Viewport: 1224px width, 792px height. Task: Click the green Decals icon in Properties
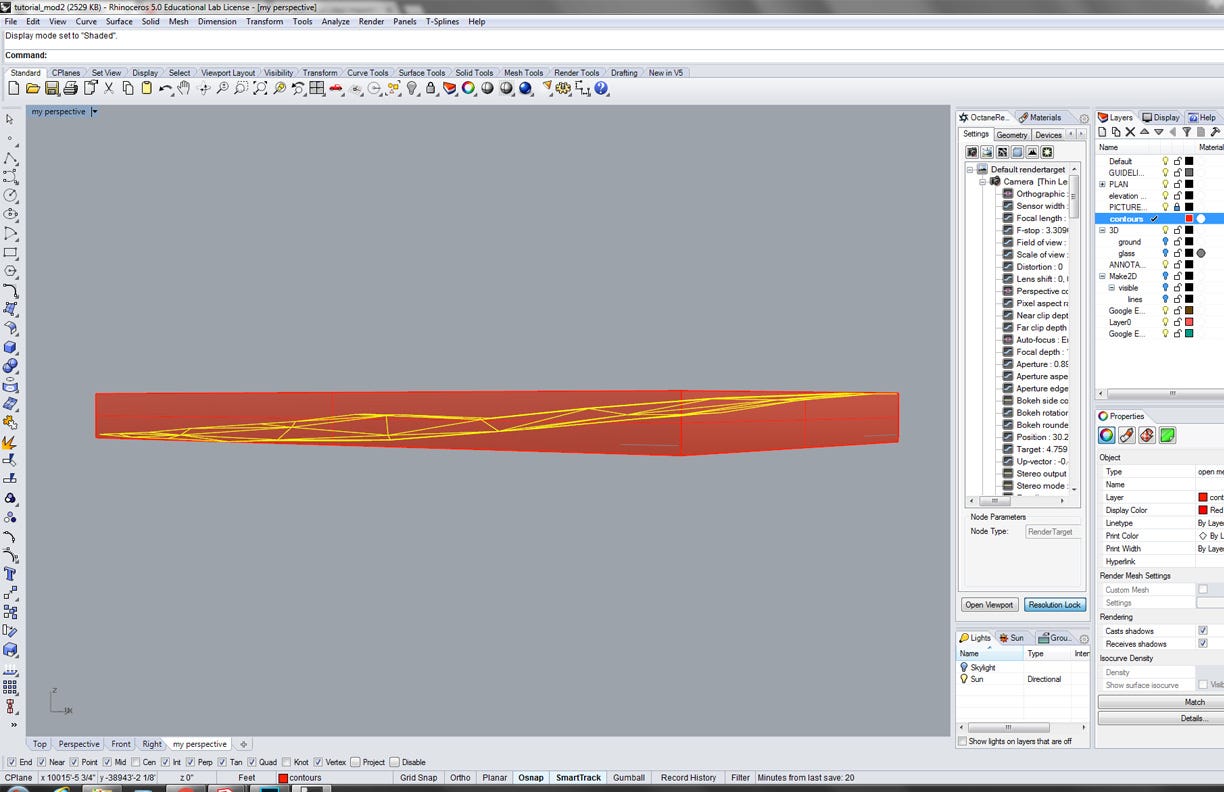(x=1167, y=435)
